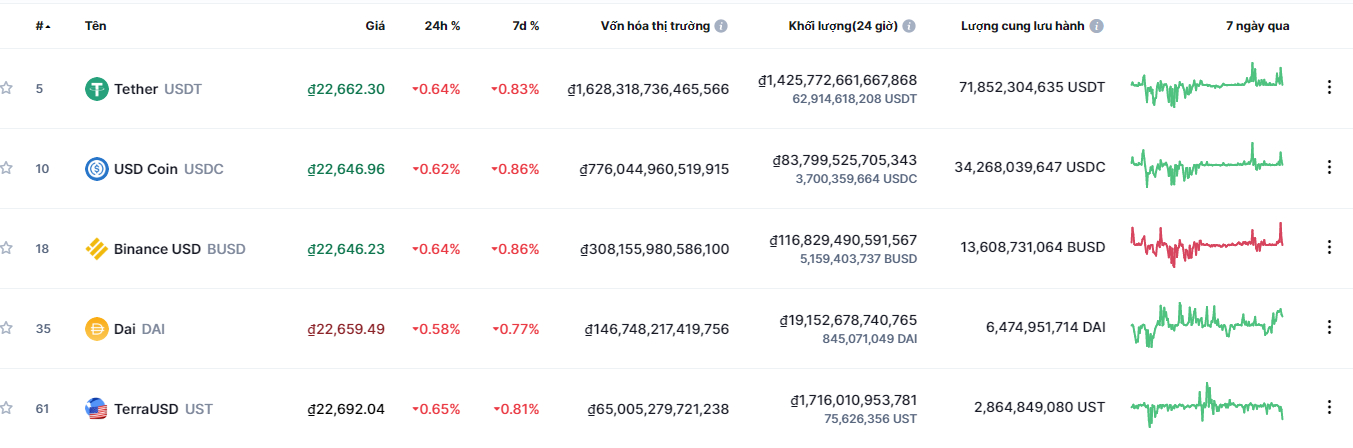This screenshot has height=448, width=1353.
Task: Open Tether market cap value link
Action: tap(648, 89)
